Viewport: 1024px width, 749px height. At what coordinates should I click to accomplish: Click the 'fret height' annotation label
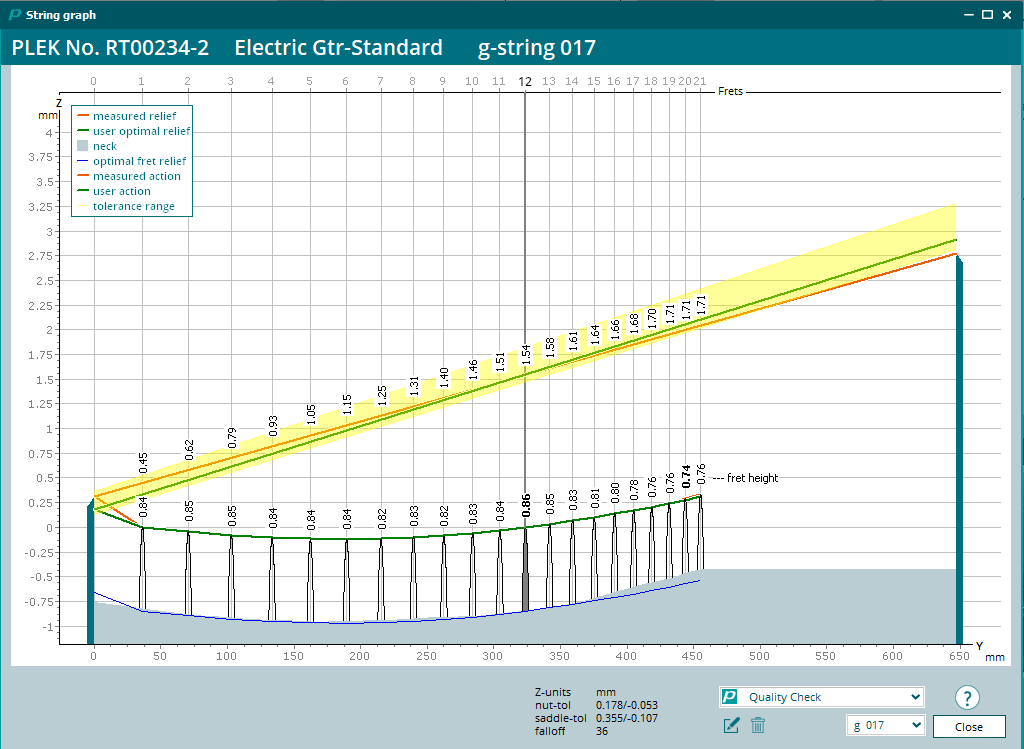(752, 478)
